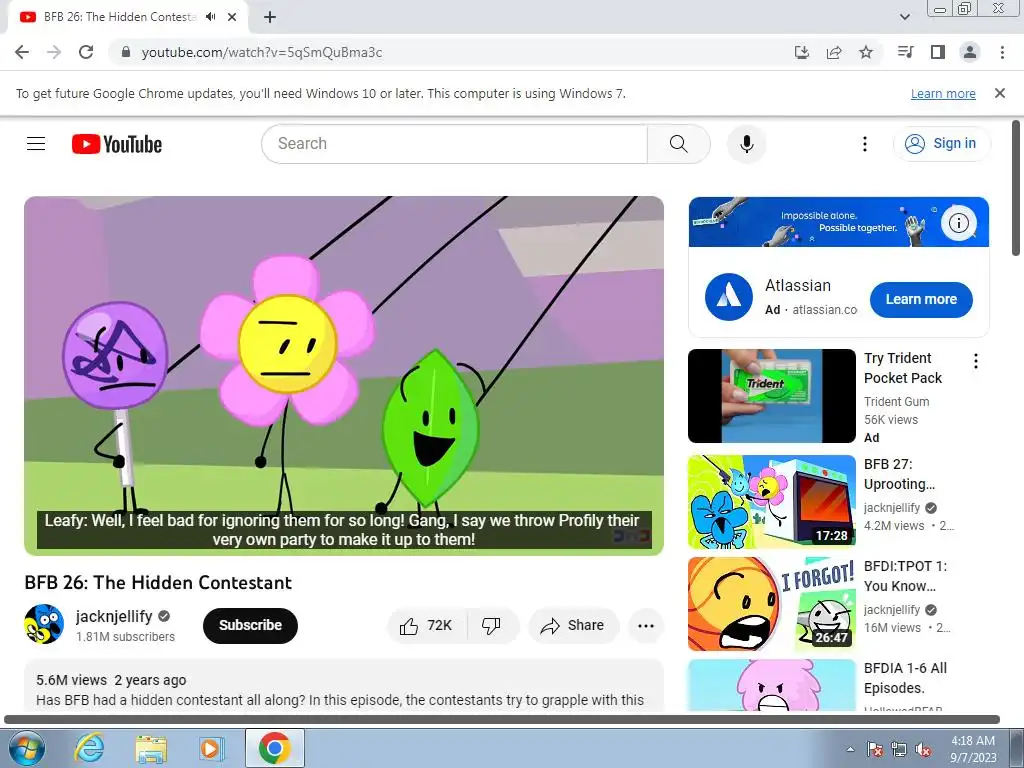
Task: Show hidden tray icons arrow
Action: click(x=850, y=749)
